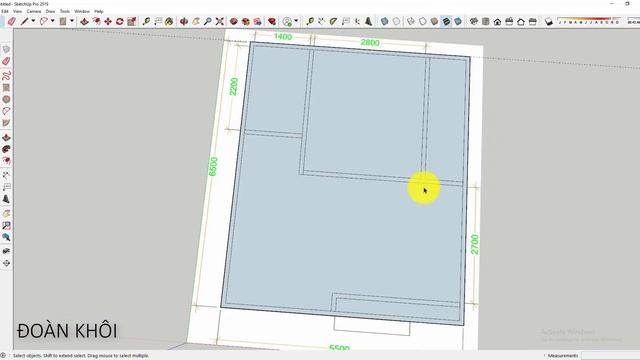The image size is (640, 360).
Task: Switch to Wireframe face style
Action: [x=411, y=21]
